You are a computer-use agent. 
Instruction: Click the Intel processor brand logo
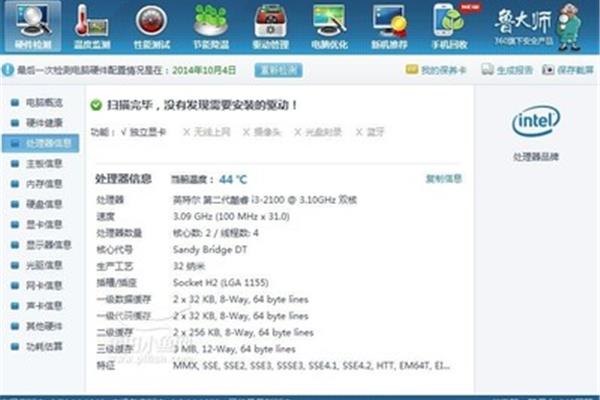(x=536, y=121)
